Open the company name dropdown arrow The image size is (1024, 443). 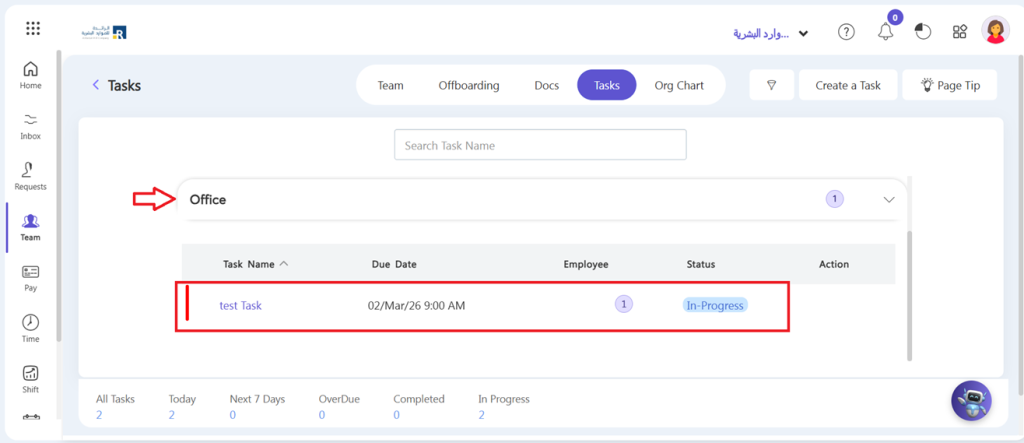point(804,33)
